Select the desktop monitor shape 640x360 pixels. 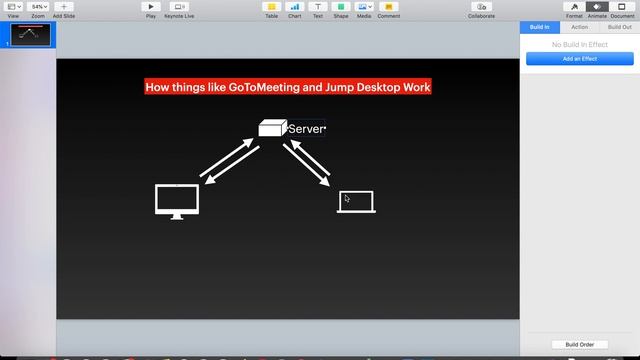(x=177, y=202)
